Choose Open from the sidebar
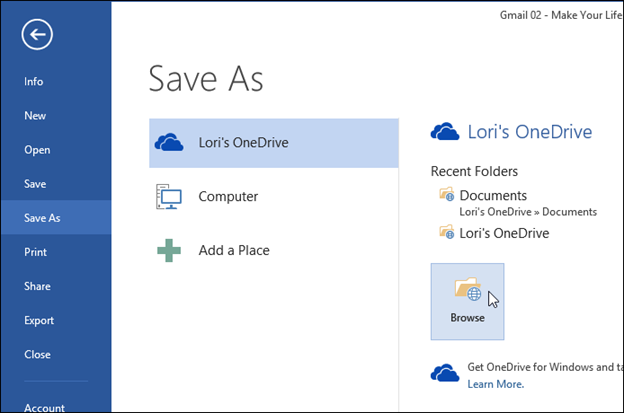Viewport: 624px width, 413px height. (56, 150)
